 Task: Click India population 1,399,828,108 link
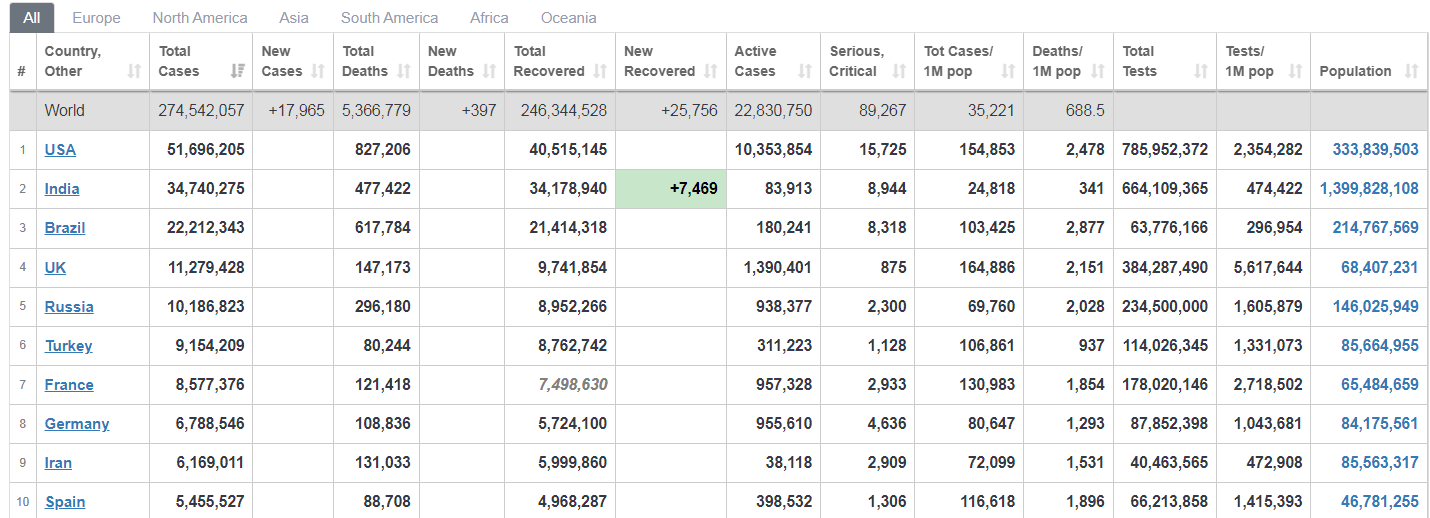click(1369, 189)
